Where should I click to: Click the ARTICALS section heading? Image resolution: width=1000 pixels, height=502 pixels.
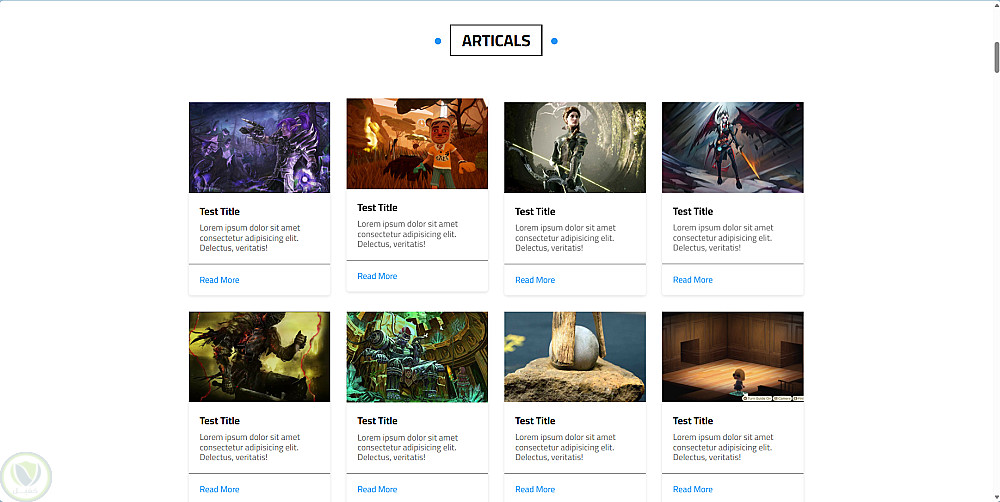[x=496, y=40]
